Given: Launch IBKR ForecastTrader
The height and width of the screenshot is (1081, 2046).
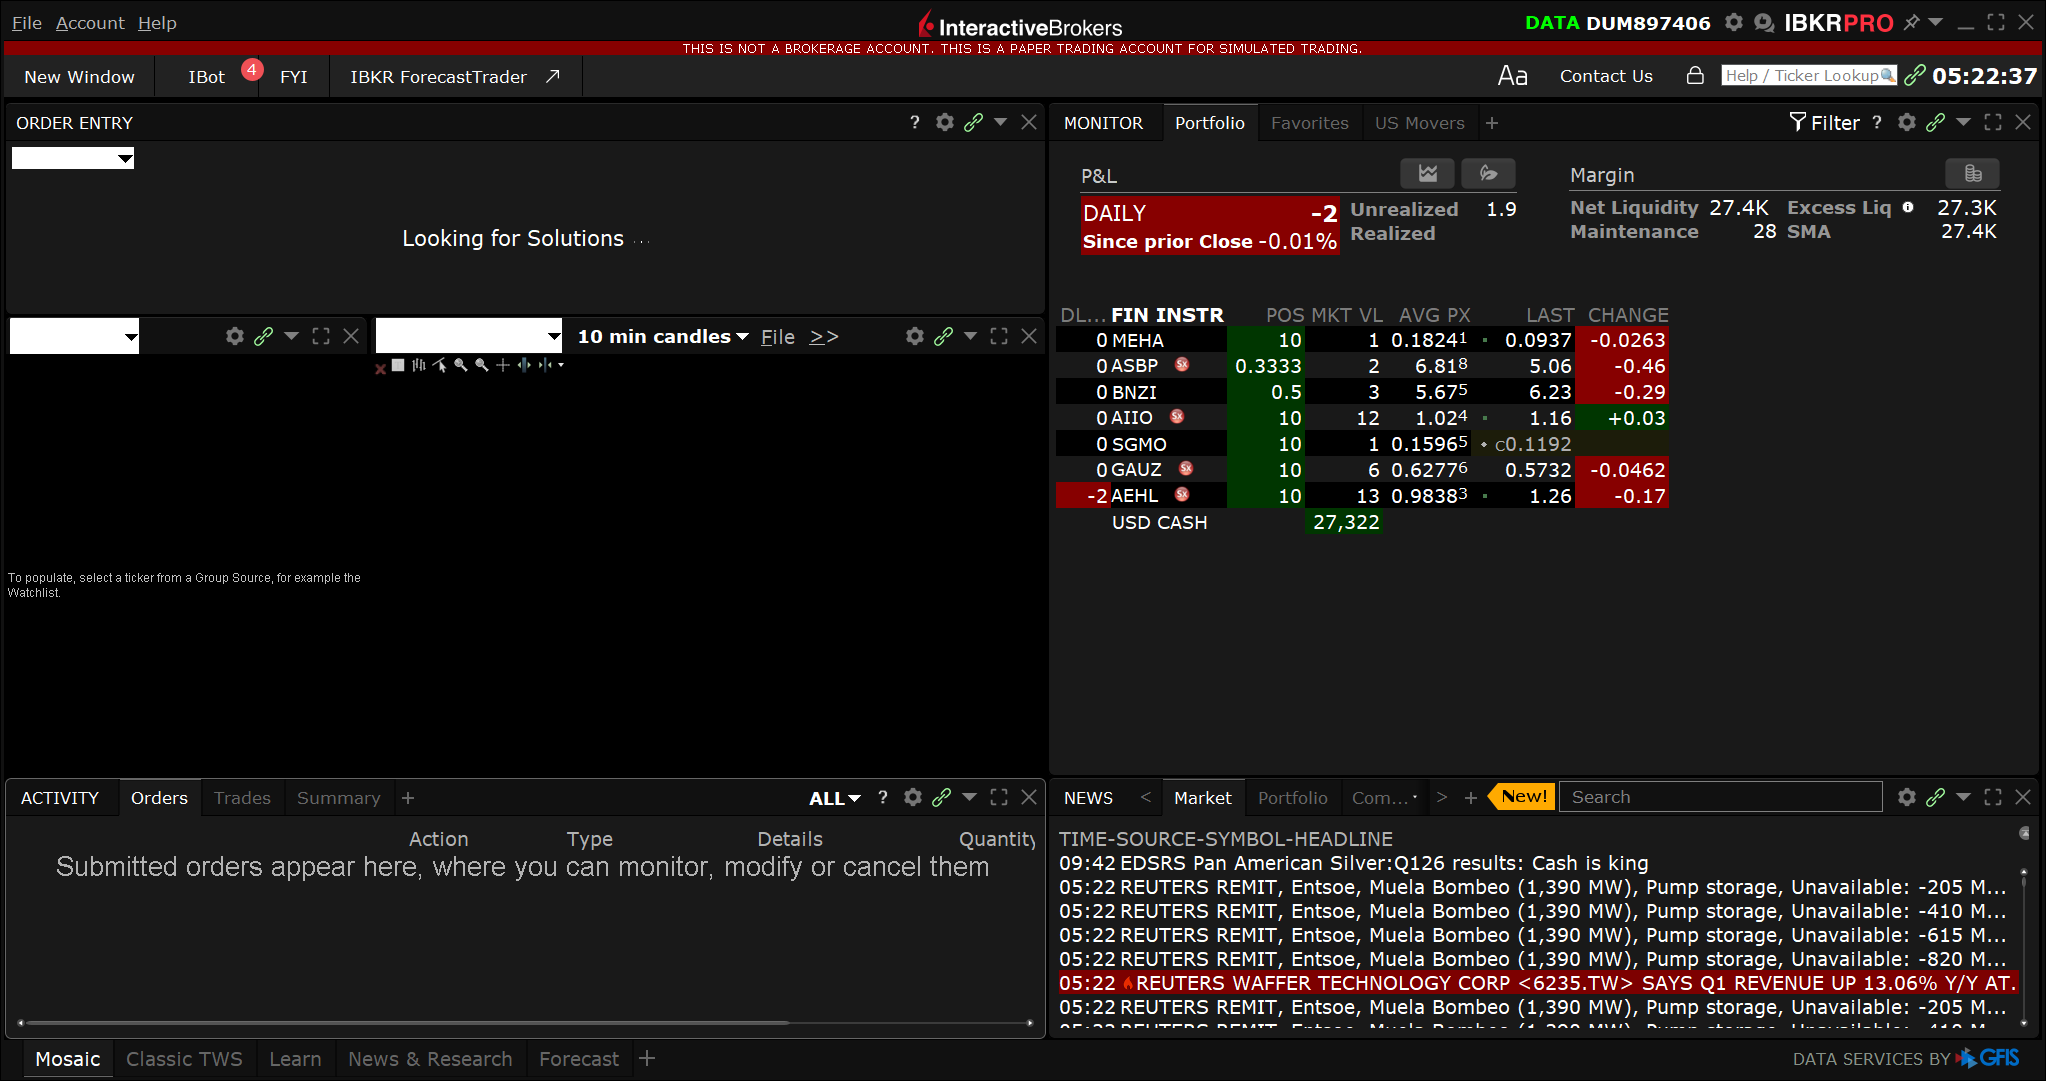Looking at the screenshot, I should coord(455,77).
